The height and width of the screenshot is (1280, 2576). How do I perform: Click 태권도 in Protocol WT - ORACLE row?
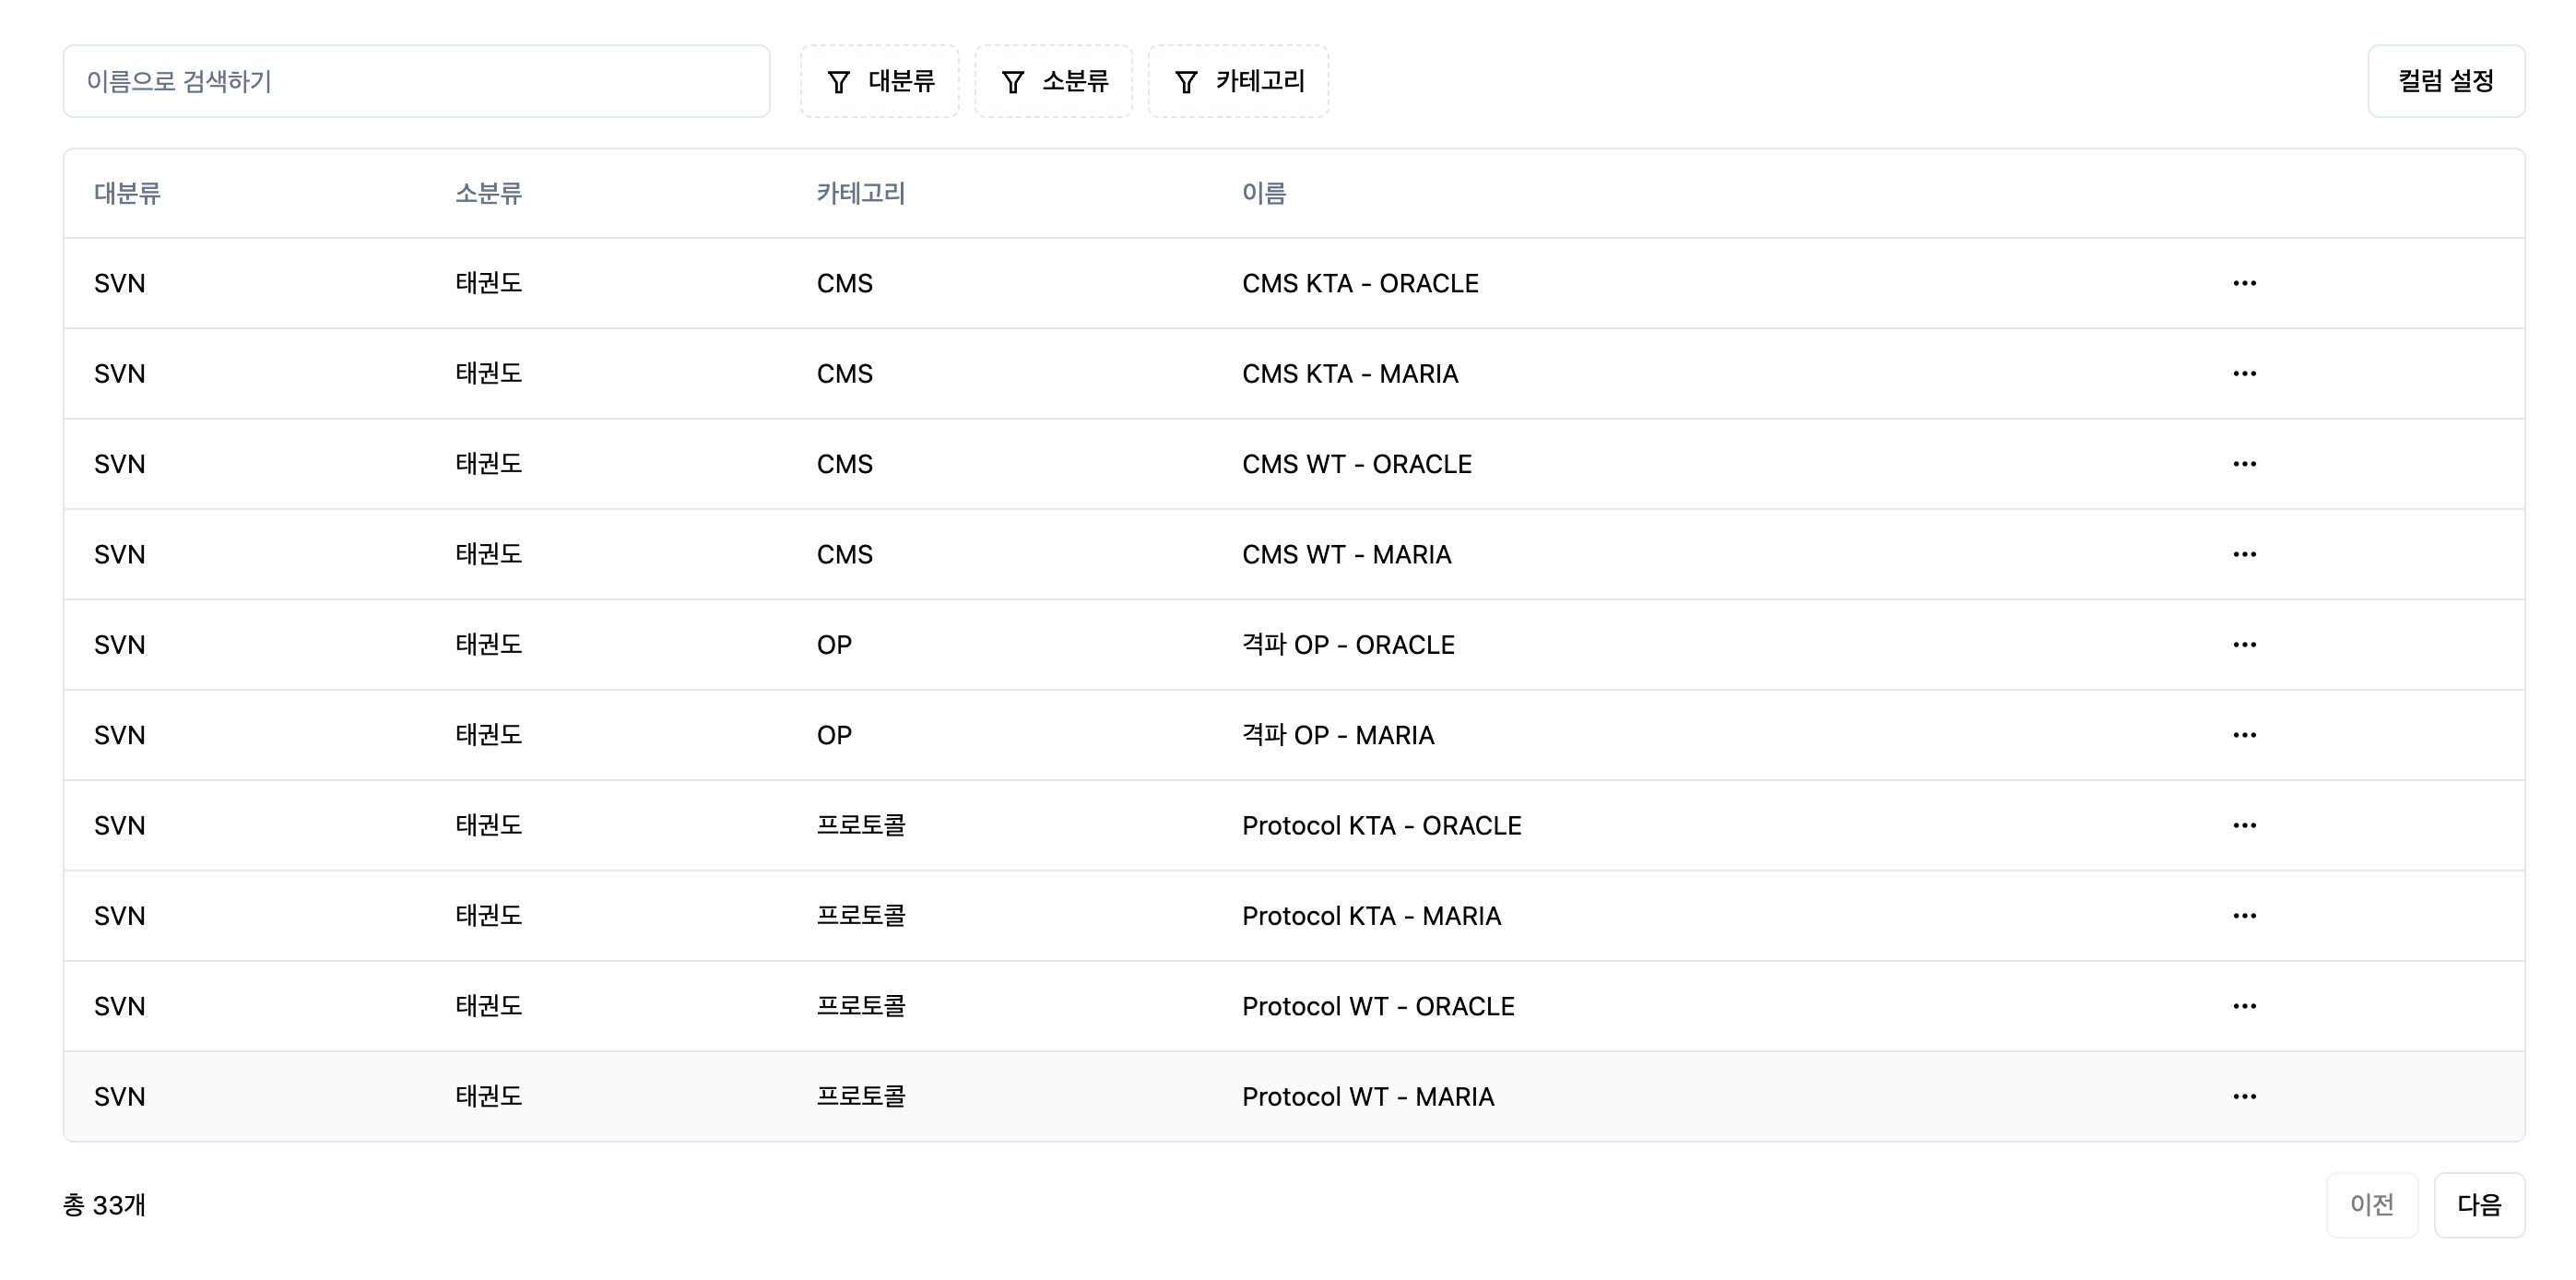pos(489,1006)
